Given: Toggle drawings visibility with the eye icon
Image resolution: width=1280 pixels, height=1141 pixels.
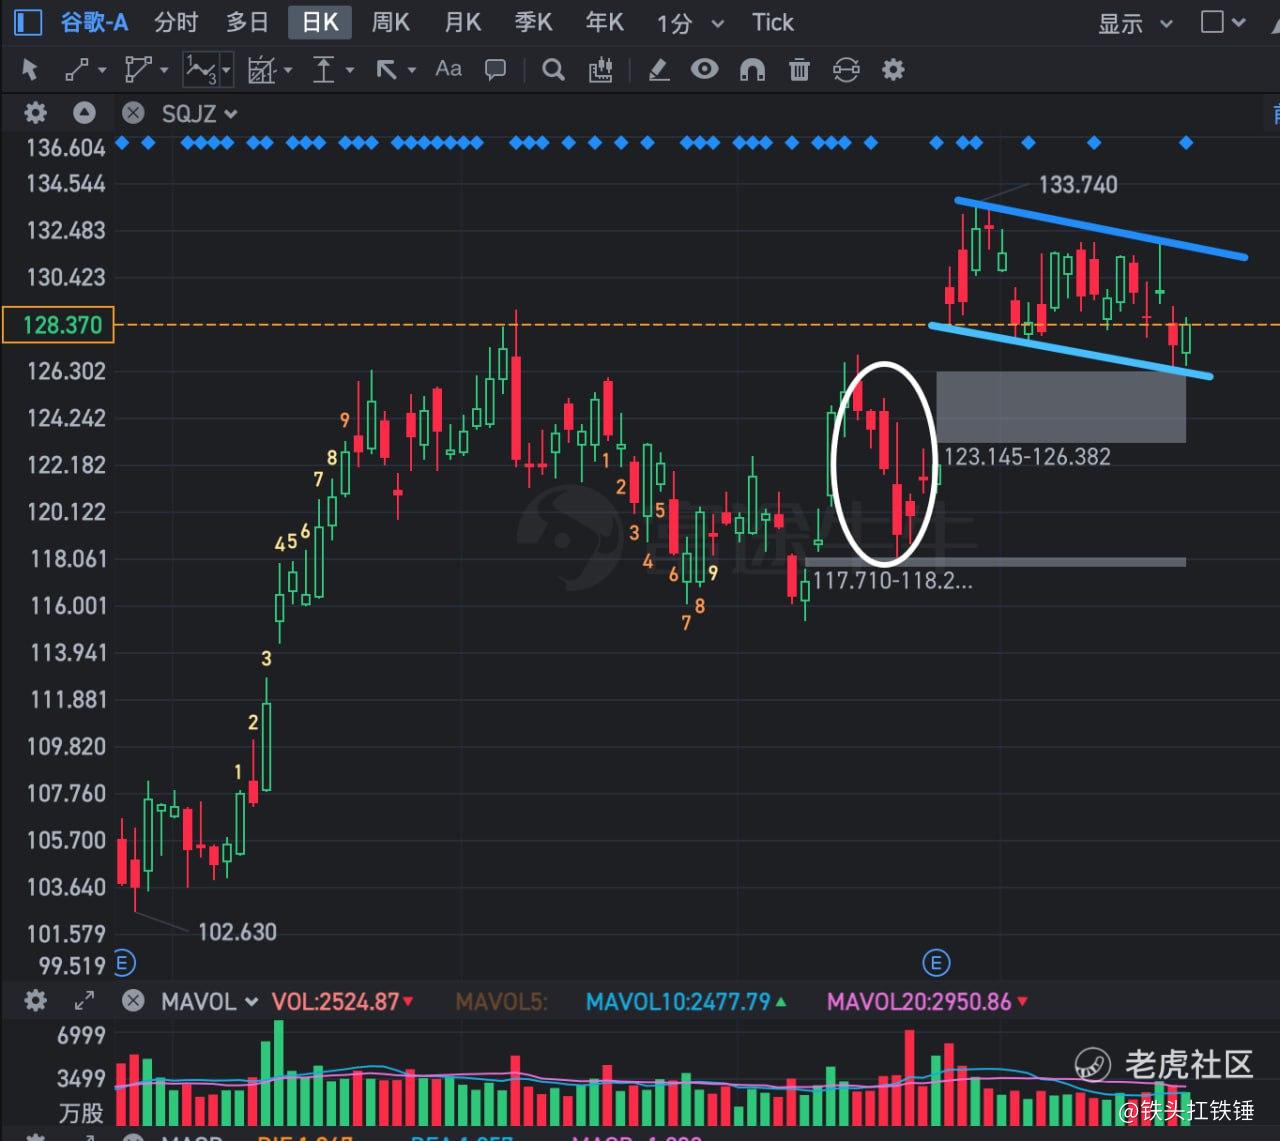Looking at the screenshot, I should click(x=705, y=69).
